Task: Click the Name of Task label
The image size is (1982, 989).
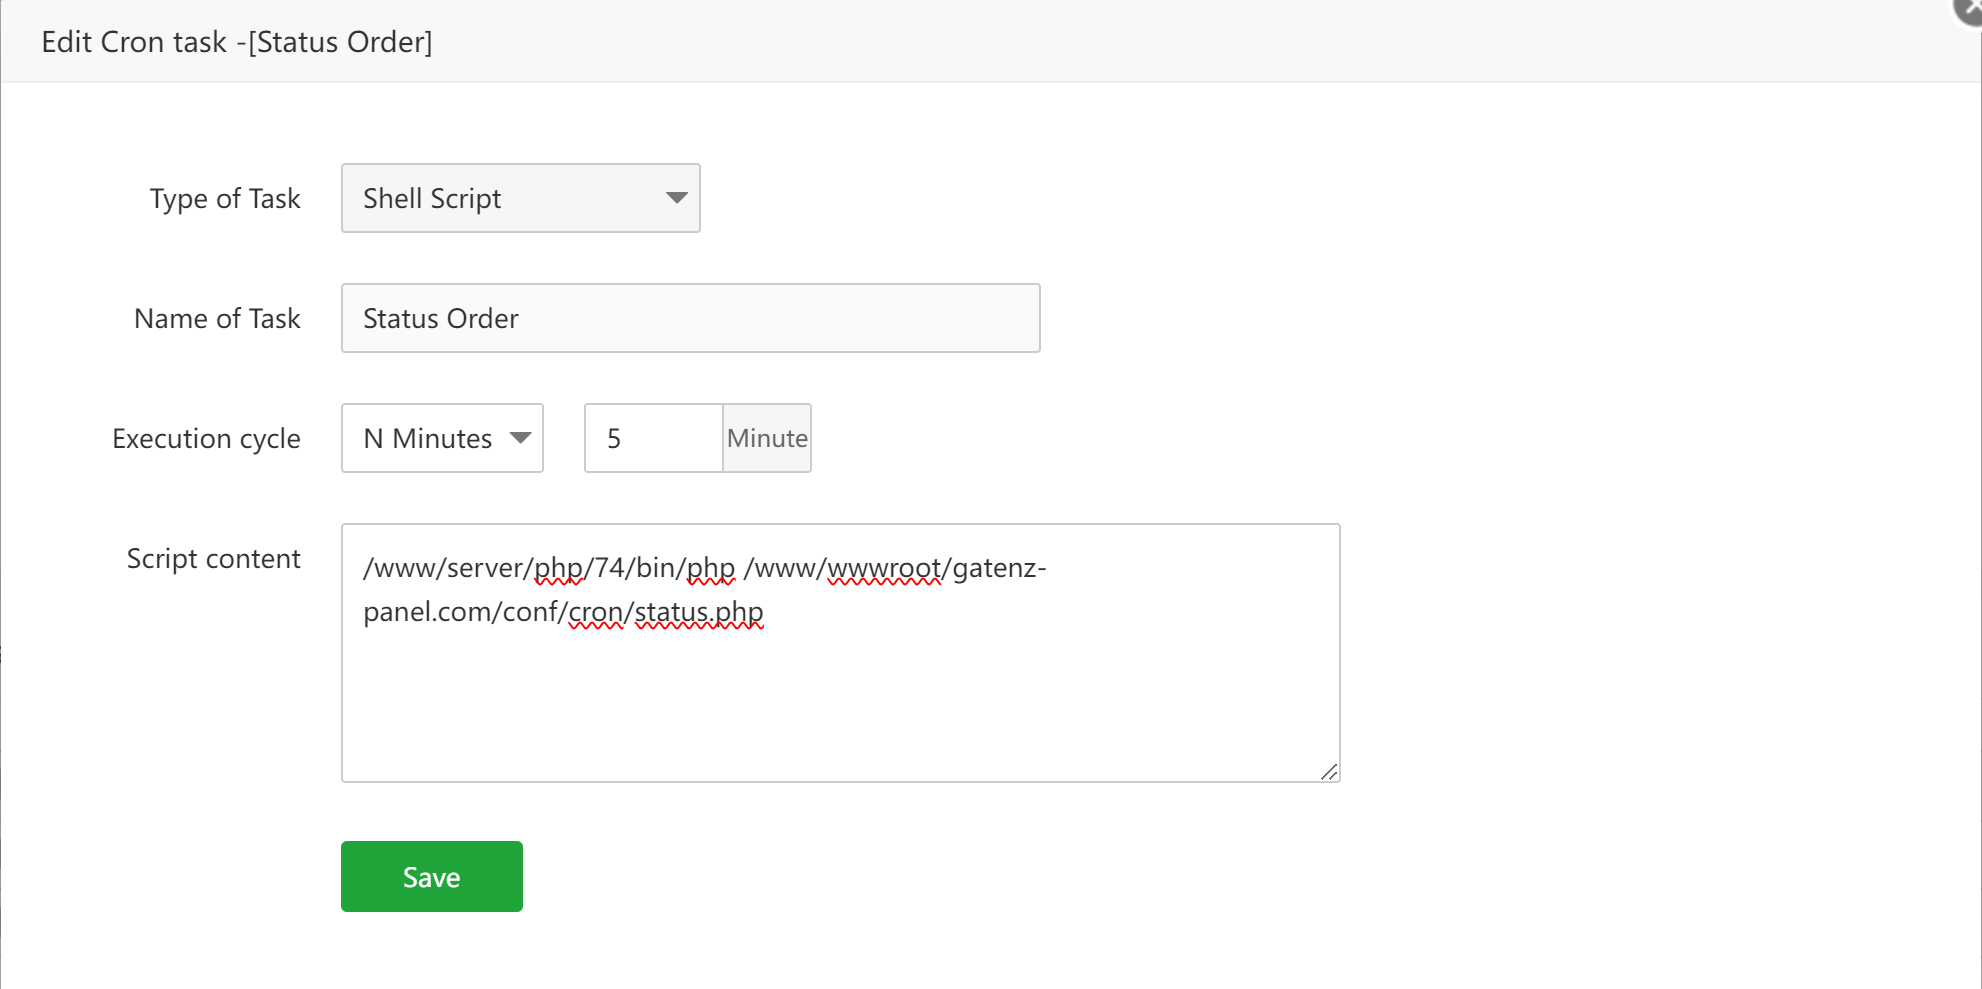Action: [217, 319]
